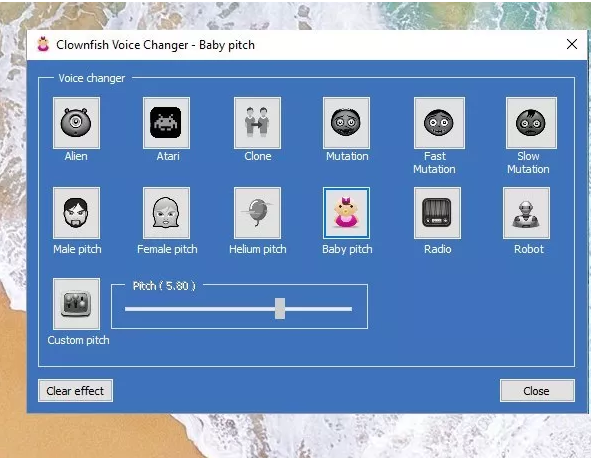
Task: Click the Clownfish app icon in title bar
Action: point(43,45)
